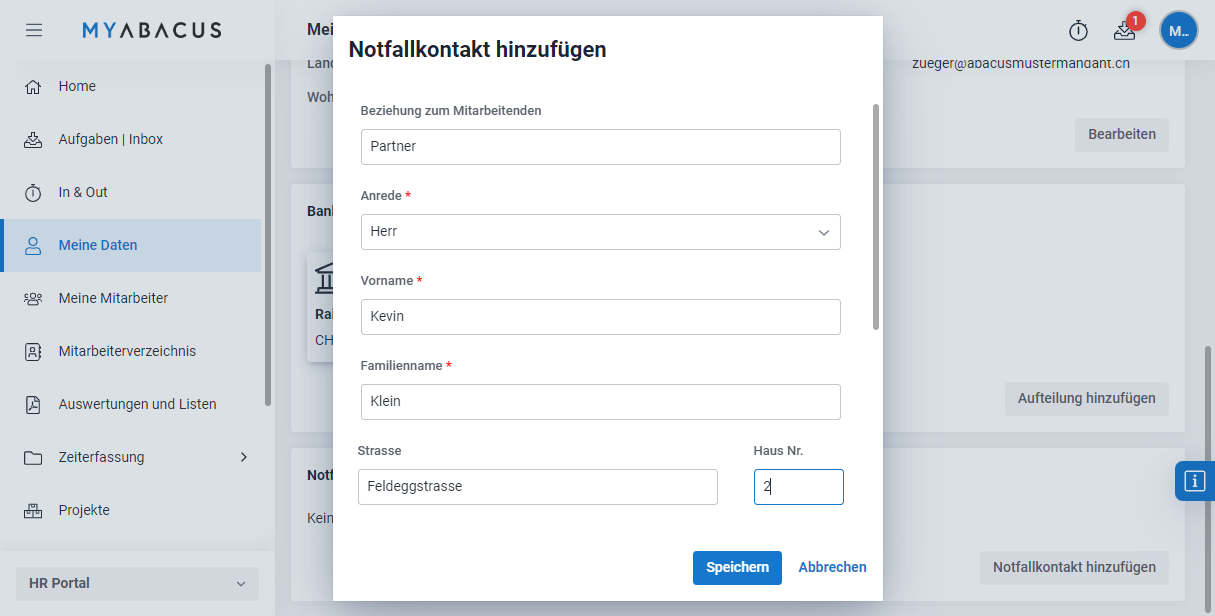
Task: Open the inbox notifications with red badge
Action: point(1125,30)
